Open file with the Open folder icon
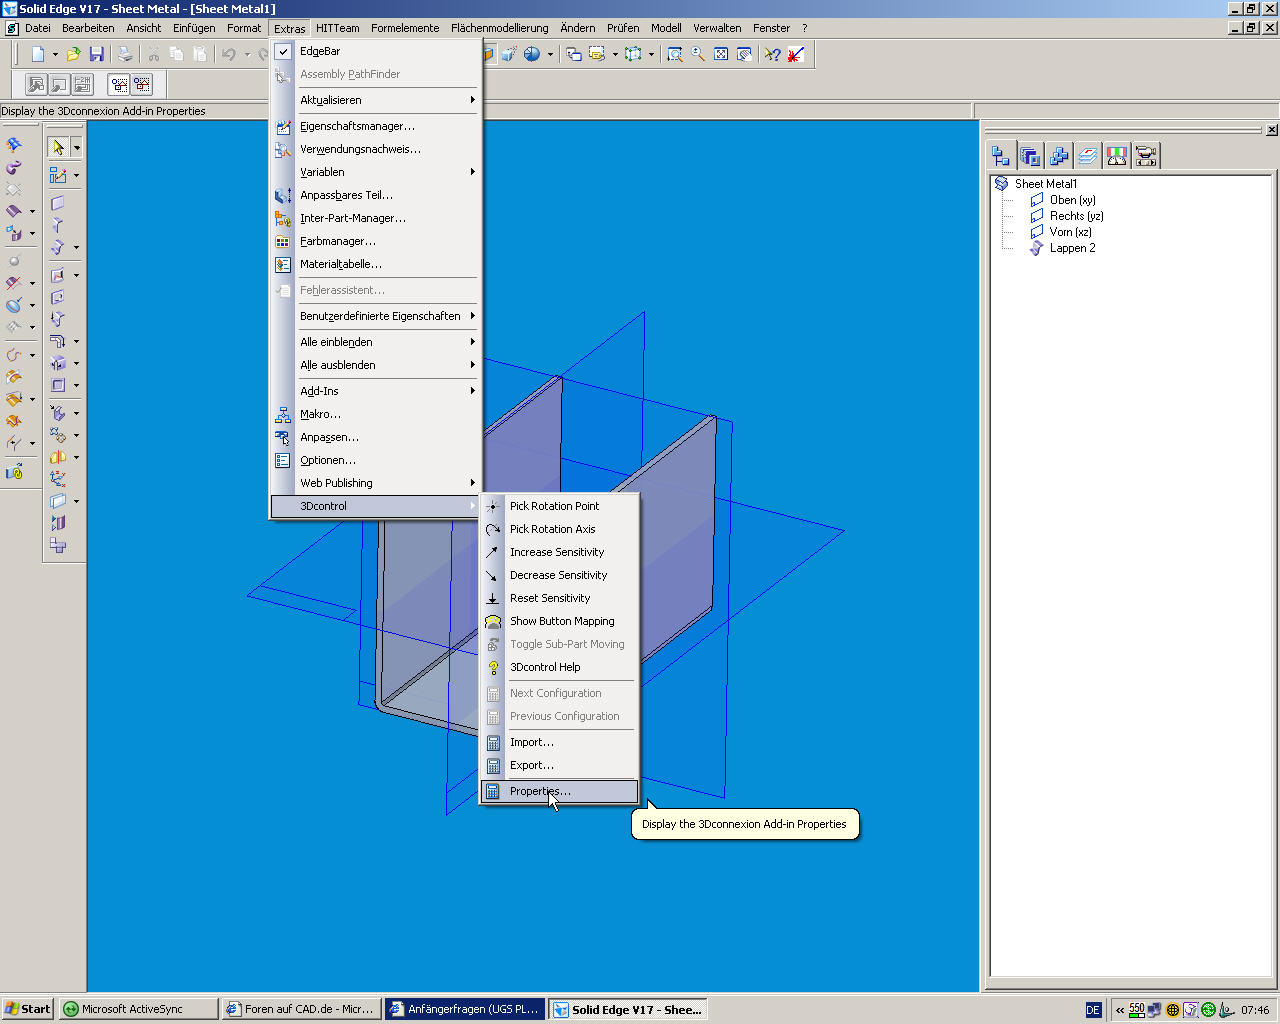The width and height of the screenshot is (1280, 1024). coord(73,54)
